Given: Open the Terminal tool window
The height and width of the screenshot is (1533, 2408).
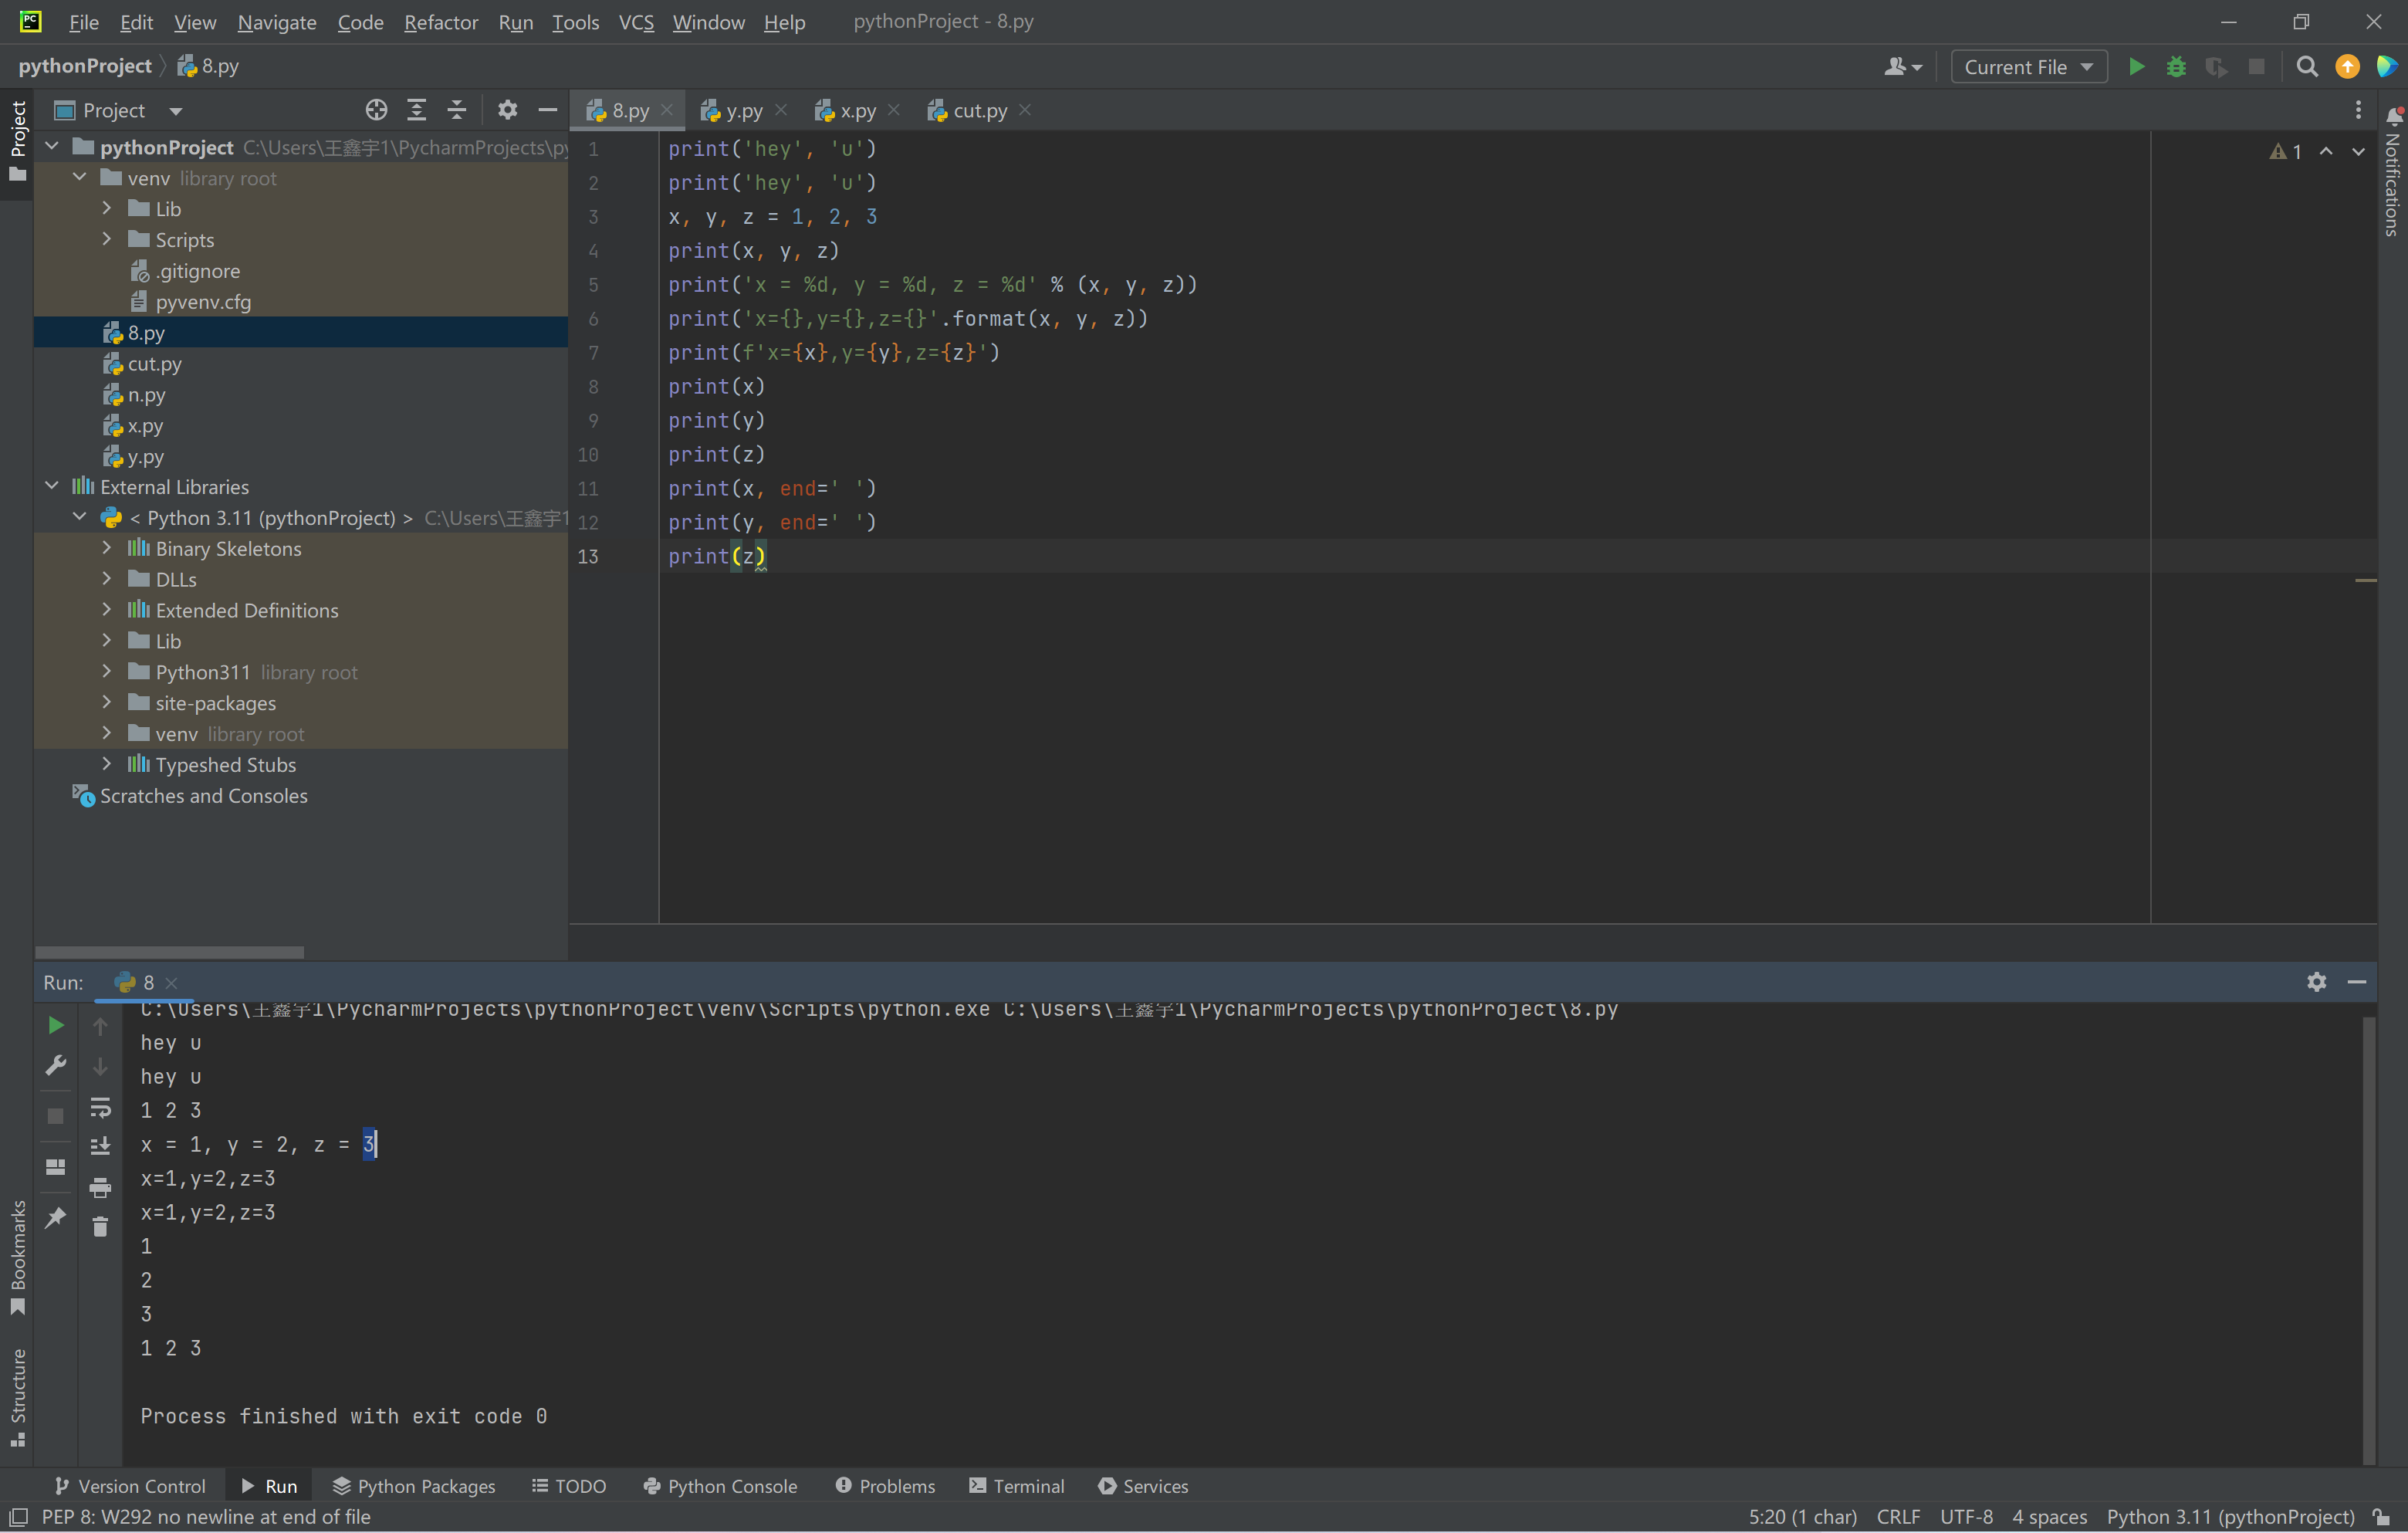Looking at the screenshot, I should [1017, 1486].
